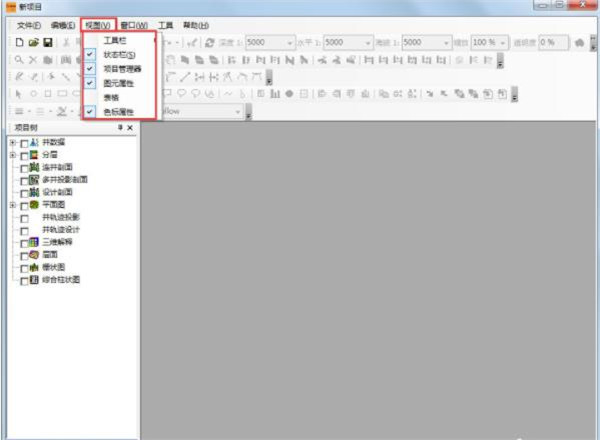Expand the 平面图 tree node
Screen dimensions: 600x440
pos(12,205)
